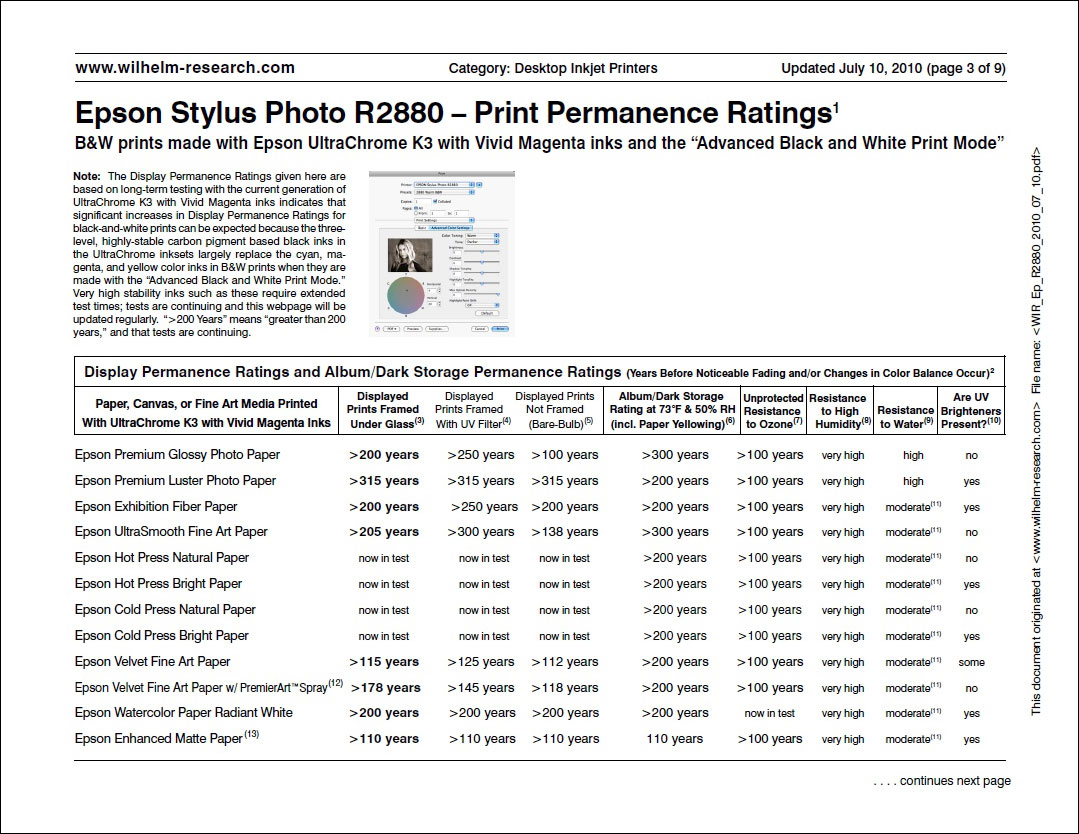The height and width of the screenshot is (834, 1079).
Task: Click the ">300 years" UV filter value for UltraSmooth
Action: point(481,532)
